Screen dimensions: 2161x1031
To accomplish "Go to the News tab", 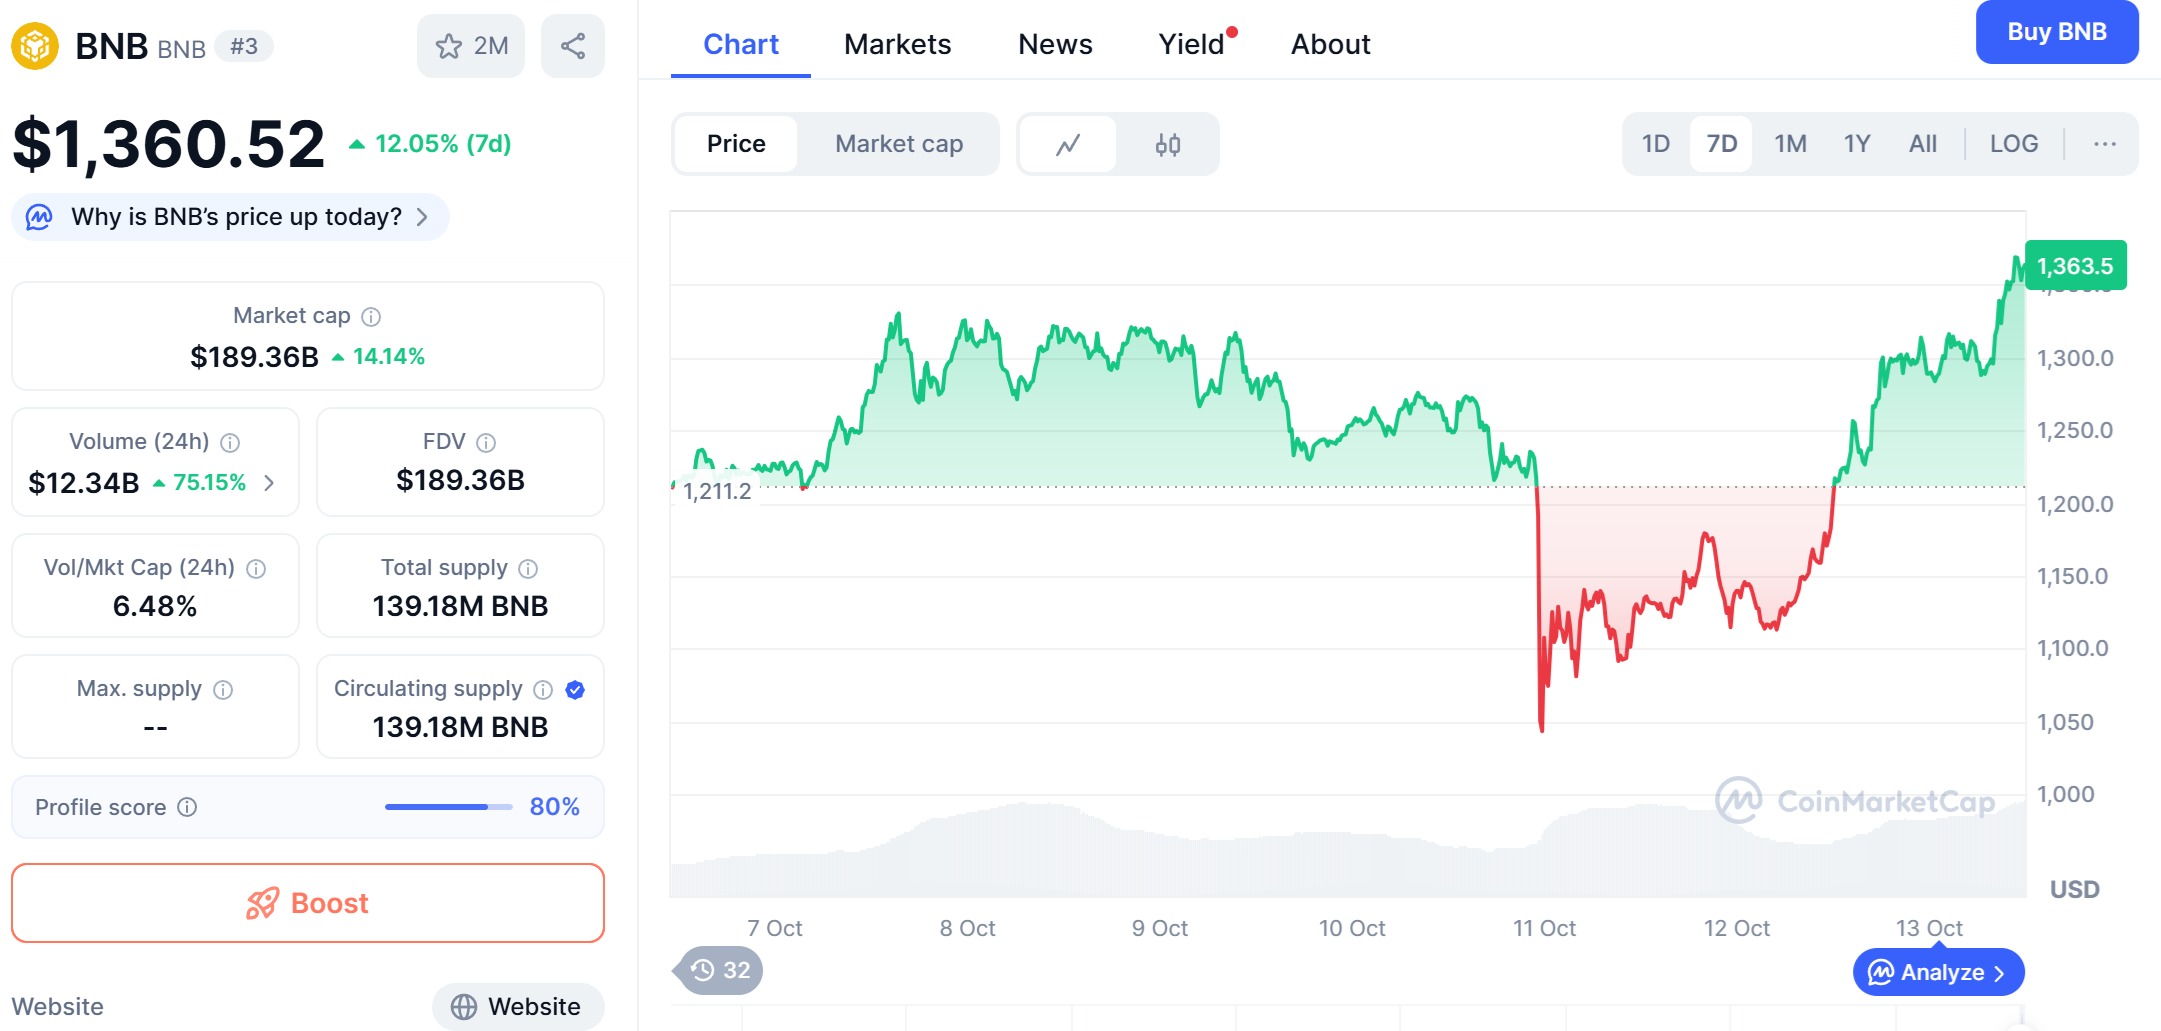I will click(1055, 44).
